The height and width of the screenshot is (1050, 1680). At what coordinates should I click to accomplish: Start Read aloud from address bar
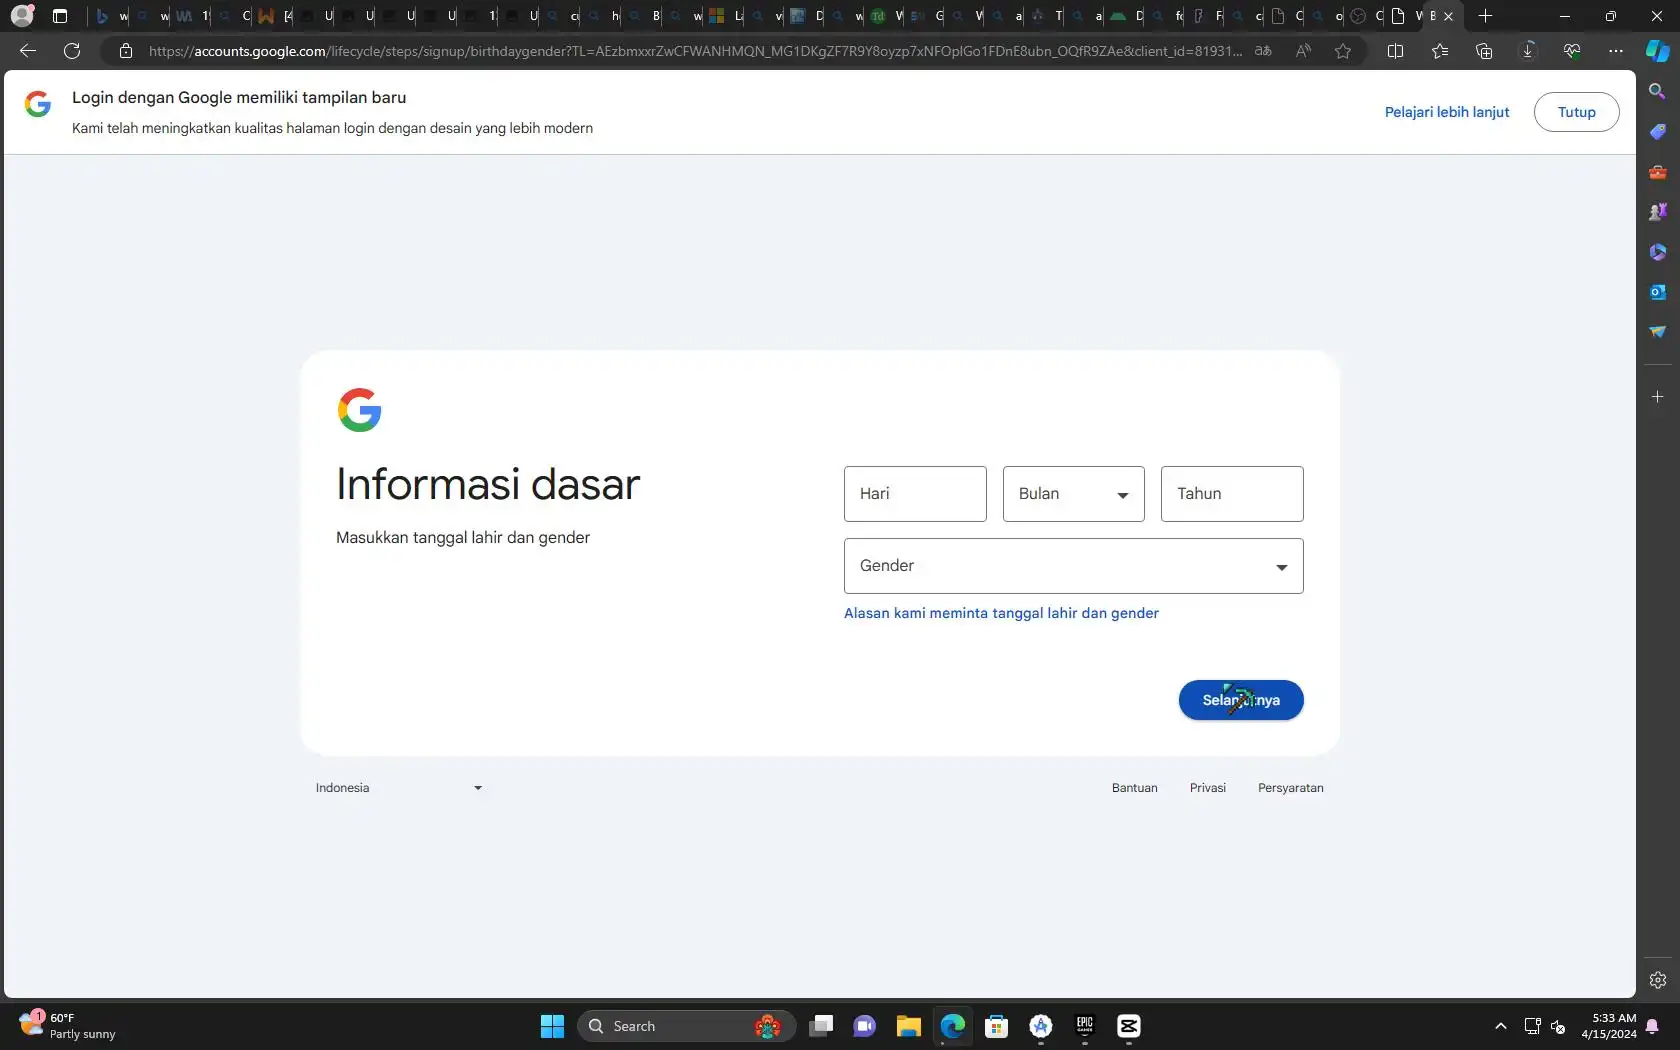pyautogui.click(x=1303, y=51)
